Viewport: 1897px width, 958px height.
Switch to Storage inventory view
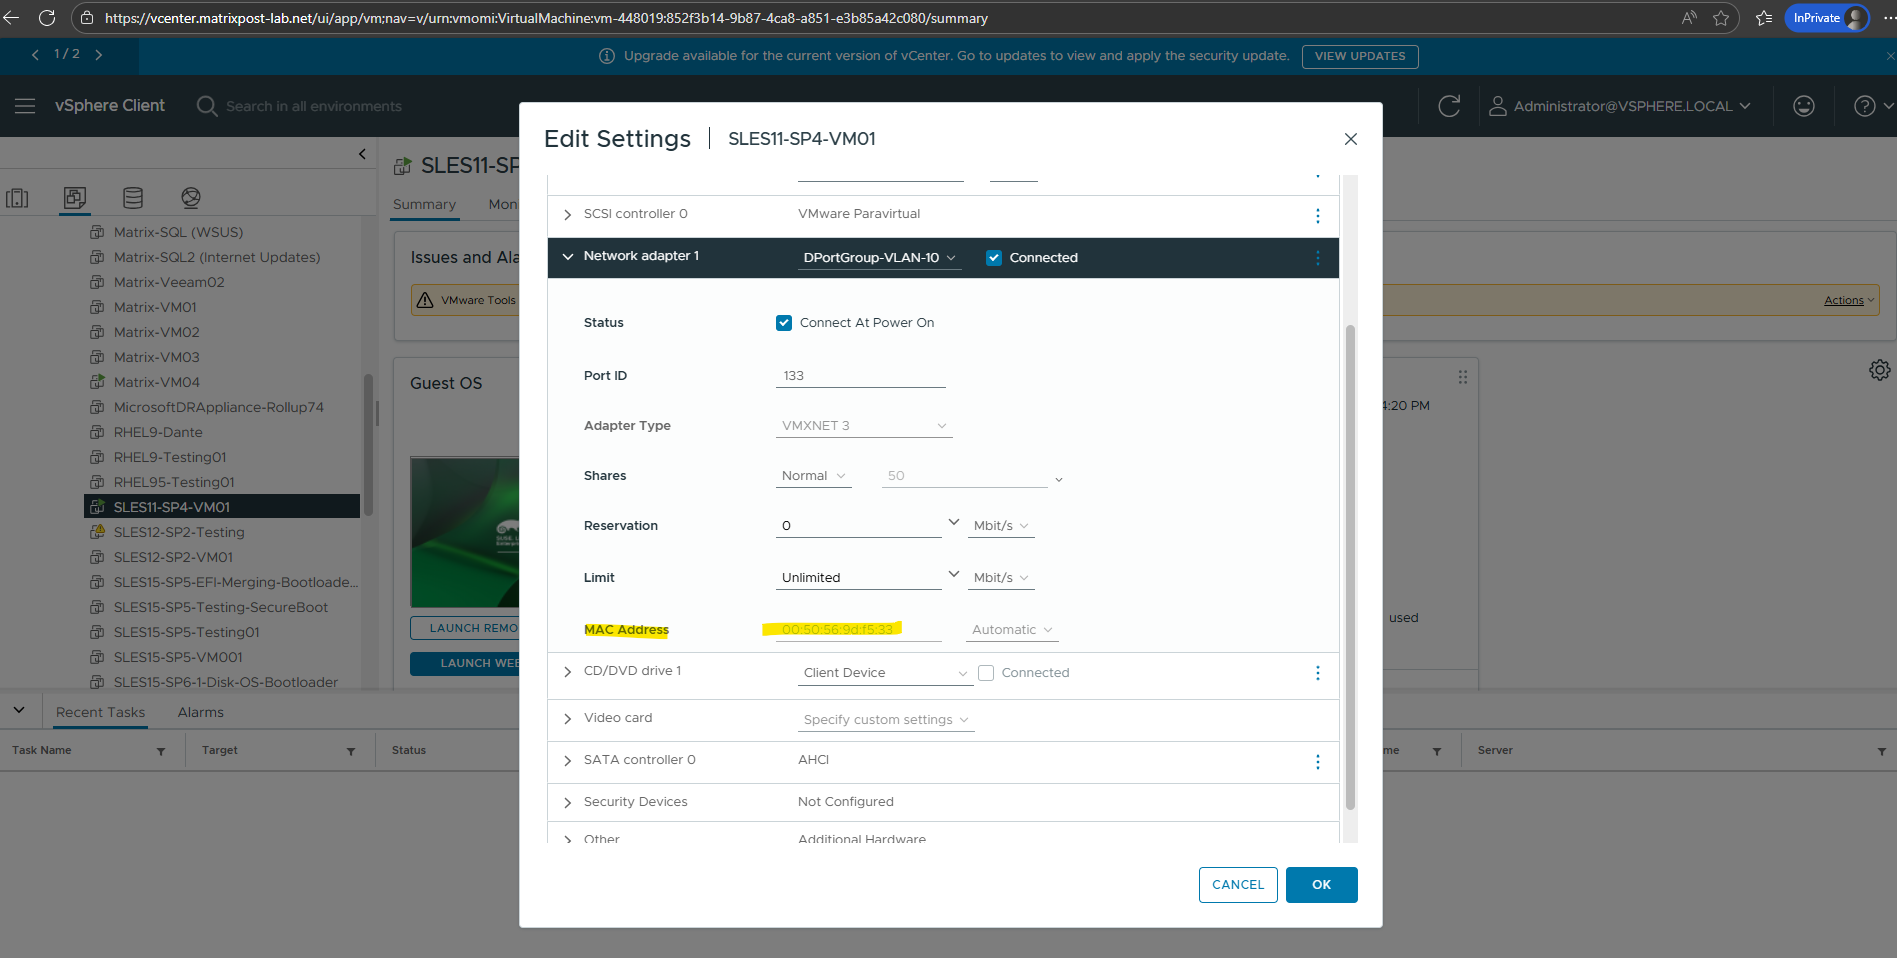(x=133, y=198)
